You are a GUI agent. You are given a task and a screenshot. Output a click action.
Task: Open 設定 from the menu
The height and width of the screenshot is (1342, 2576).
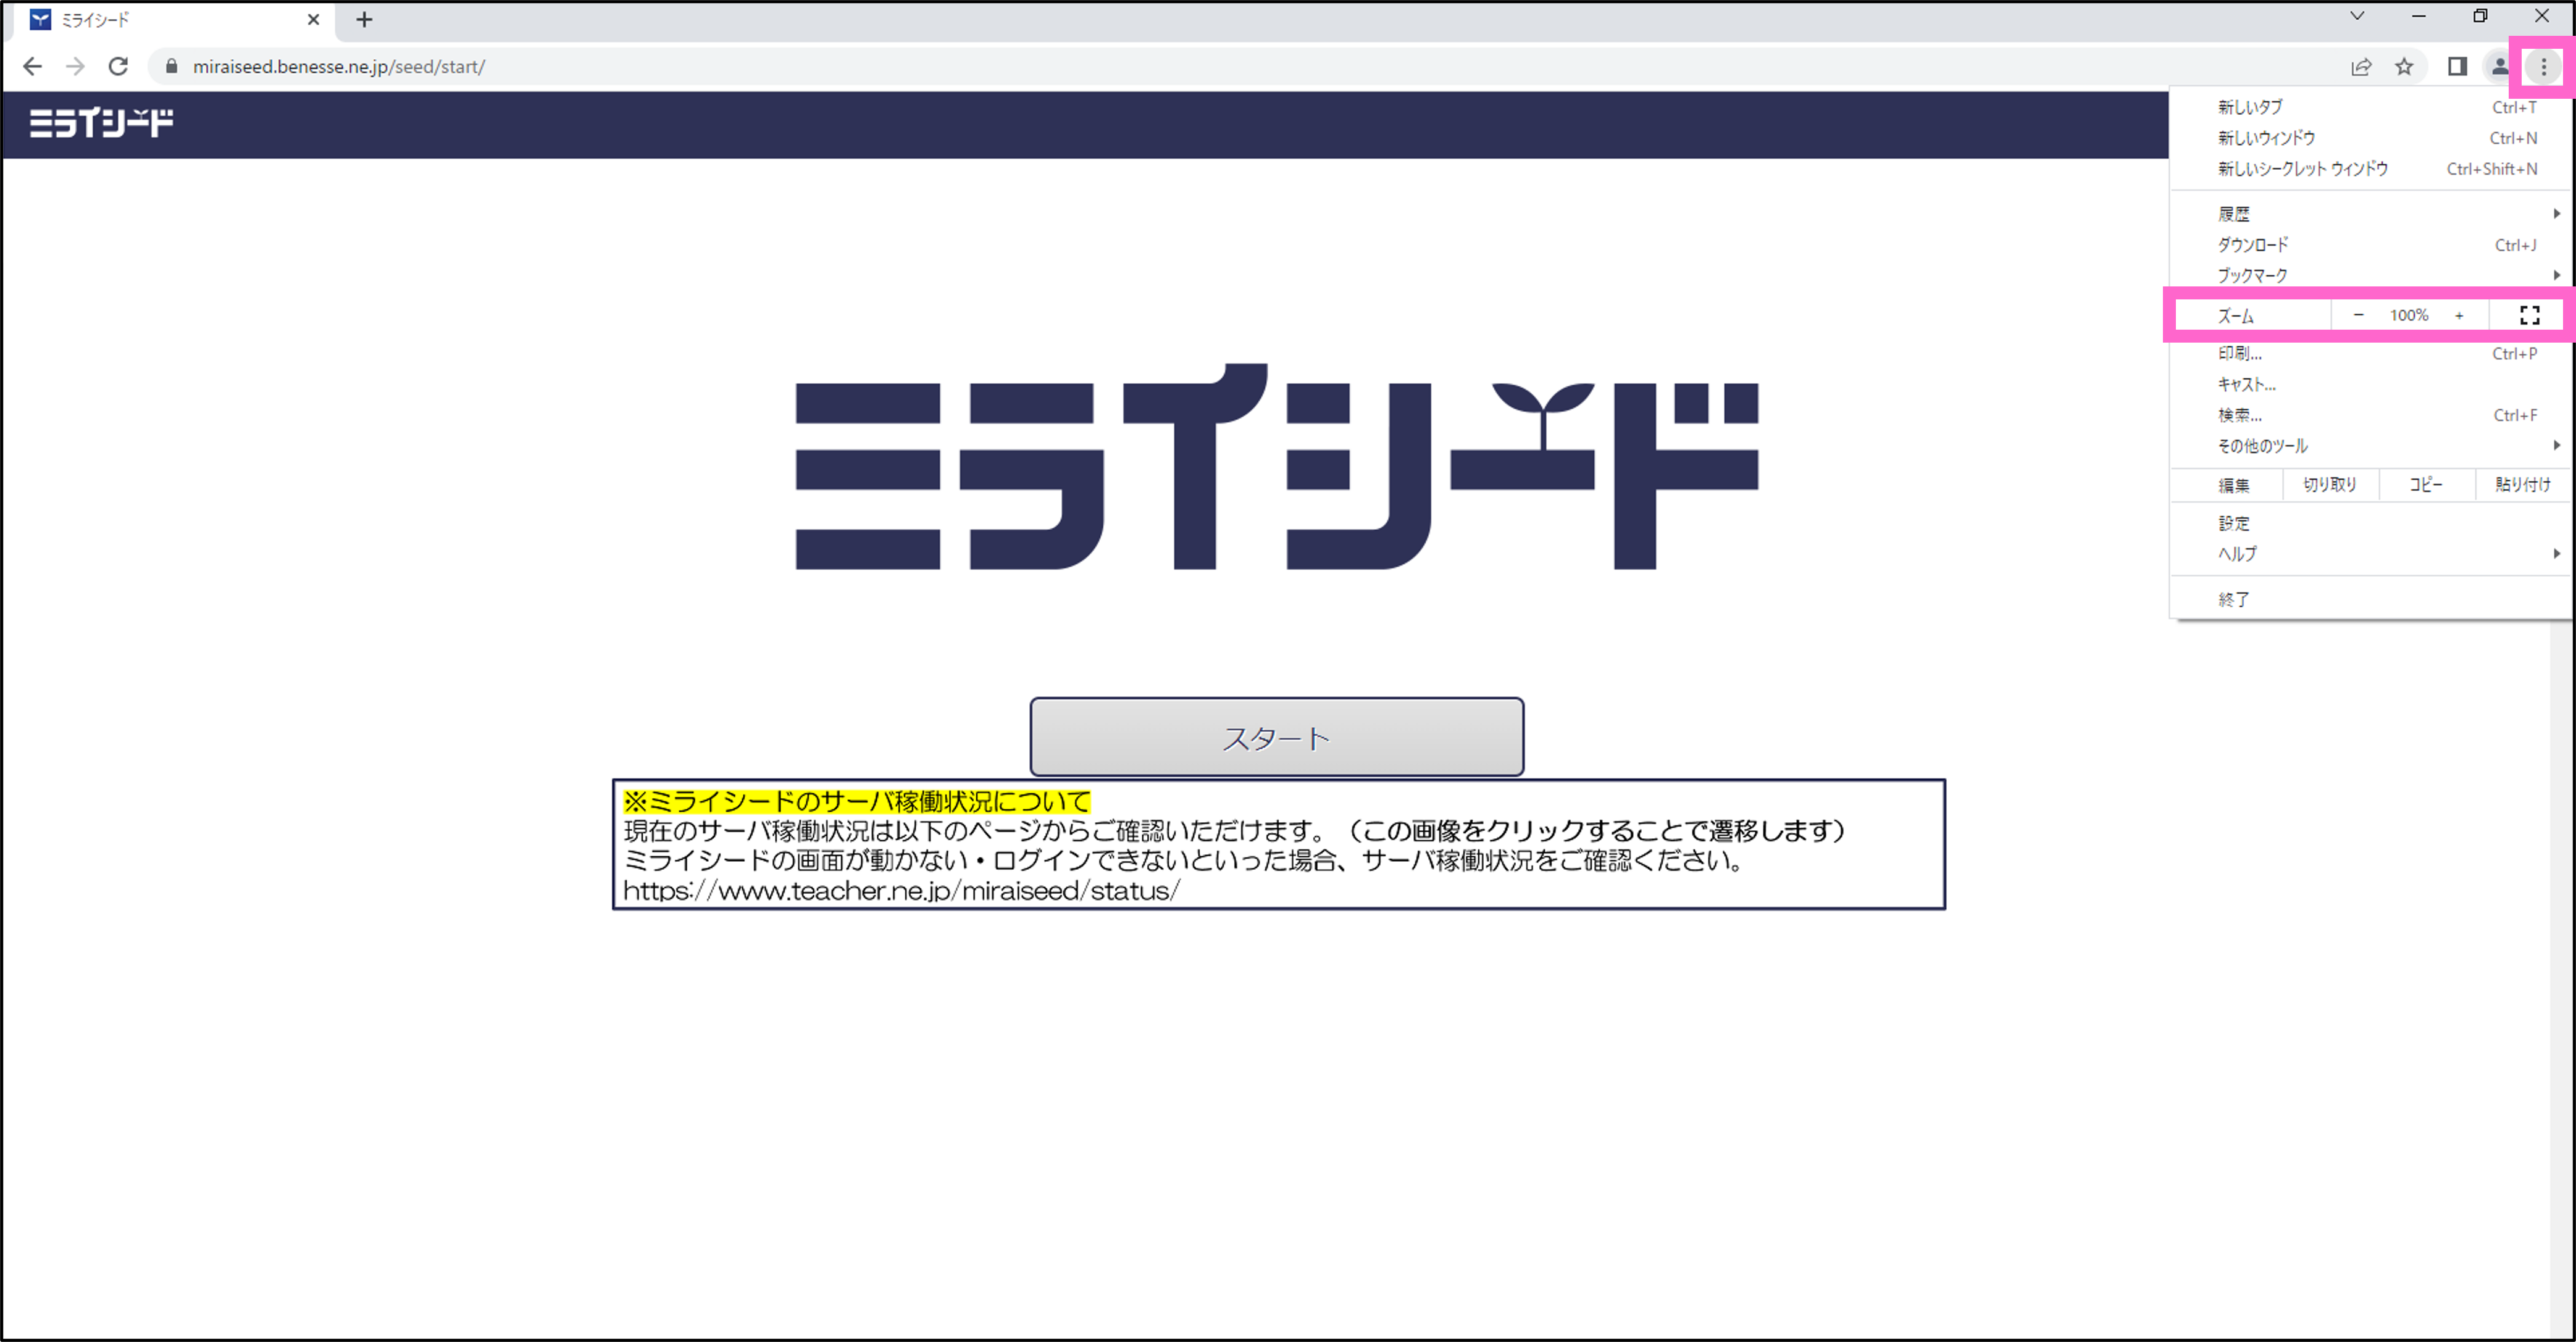(2370, 523)
